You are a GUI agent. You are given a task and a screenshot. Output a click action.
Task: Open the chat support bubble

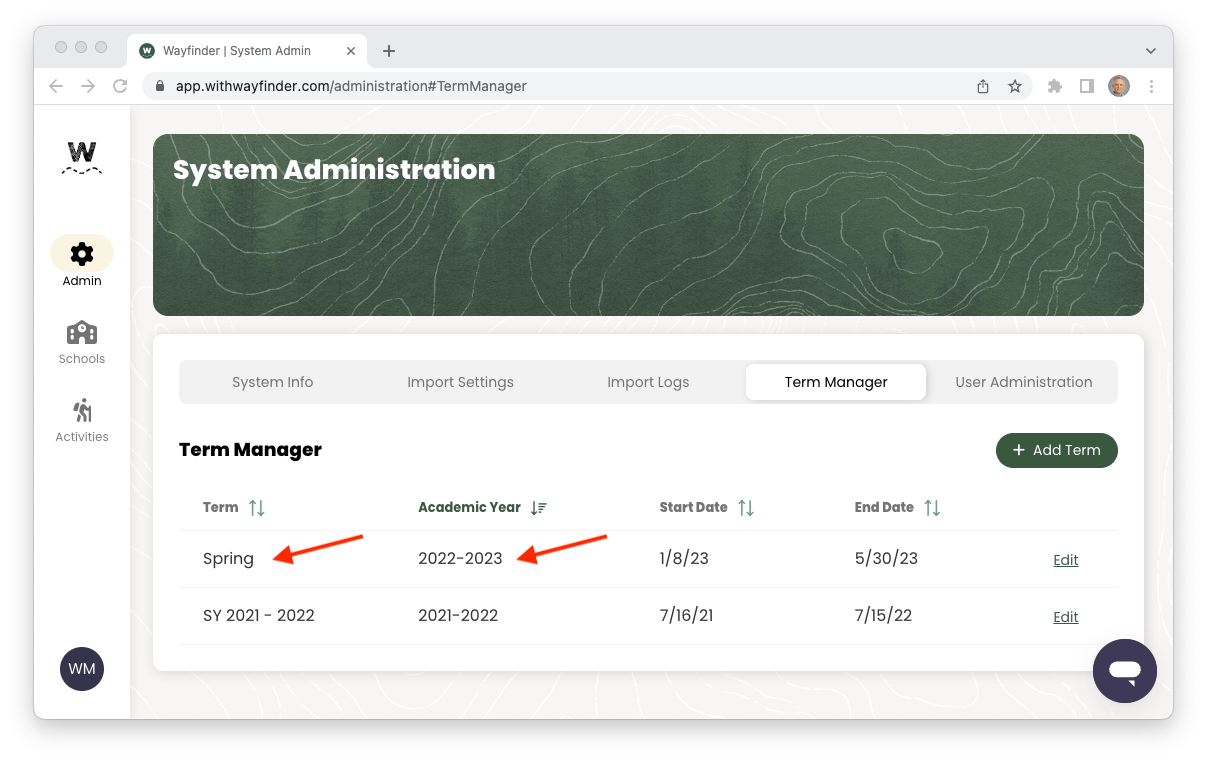[1124, 670]
